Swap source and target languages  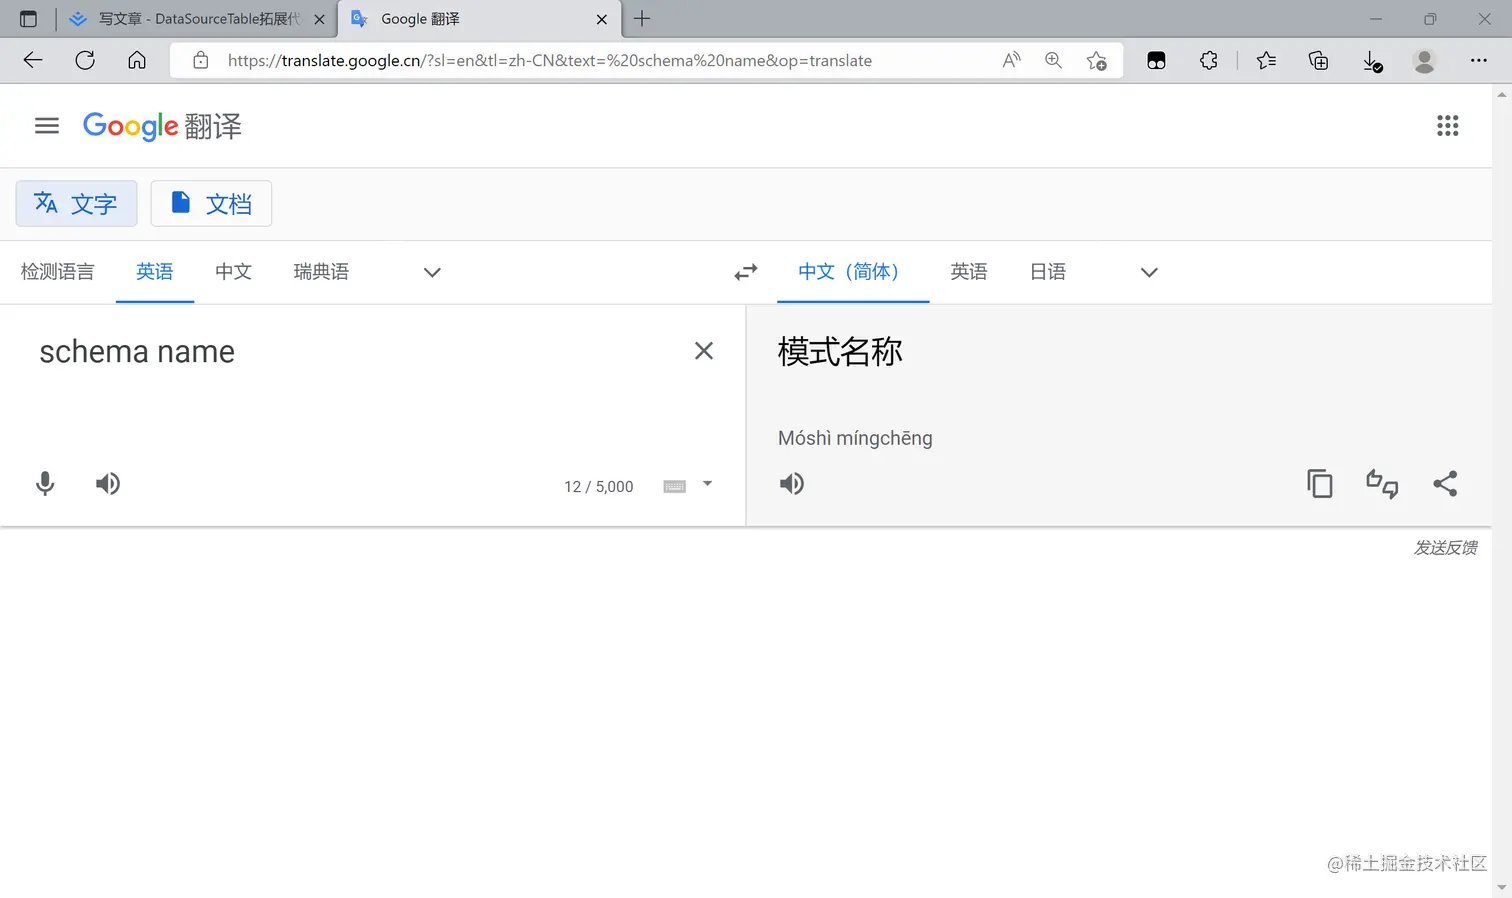(746, 272)
